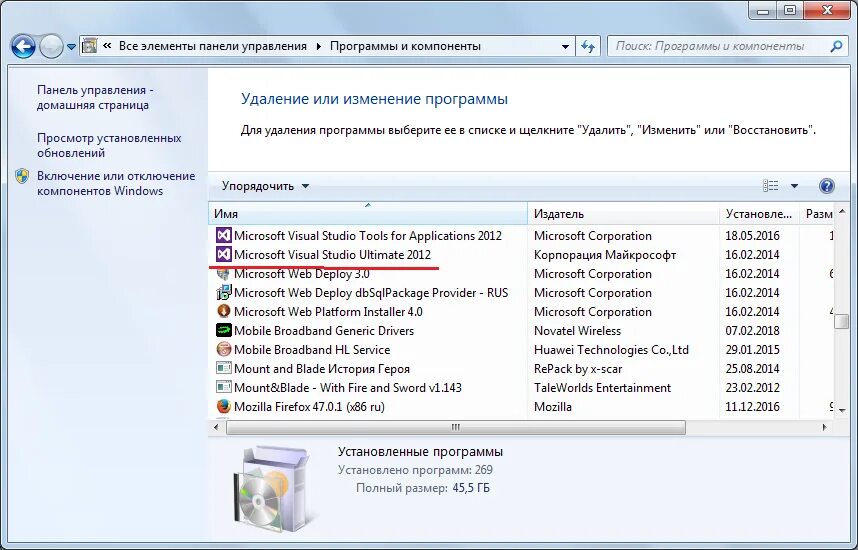Click the Mount&Blade With Fire and Sword icon
Viewport: 858px width, 550px height.
(223, 387)
